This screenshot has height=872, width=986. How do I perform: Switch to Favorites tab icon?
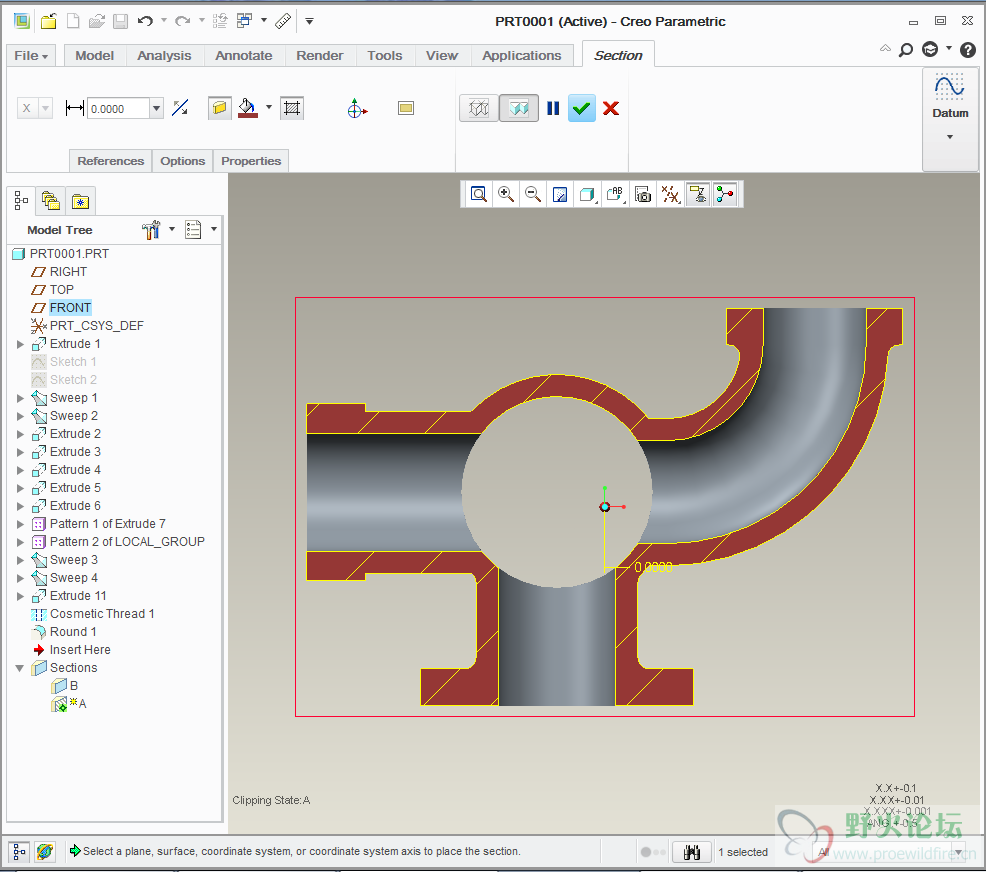(x=80, y=201)
